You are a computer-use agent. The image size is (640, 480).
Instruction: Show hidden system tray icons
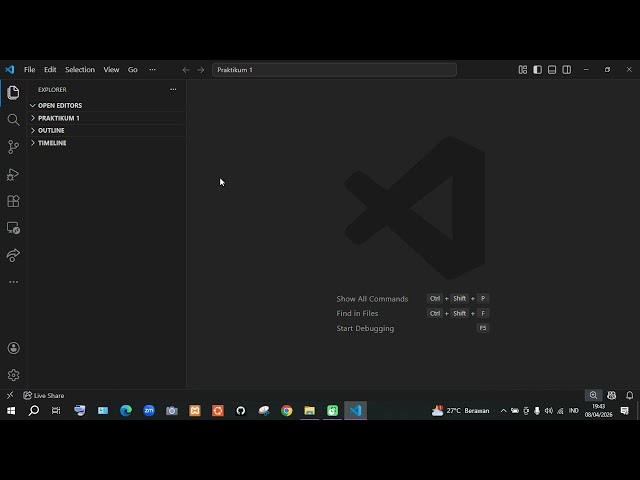[504, 411]
